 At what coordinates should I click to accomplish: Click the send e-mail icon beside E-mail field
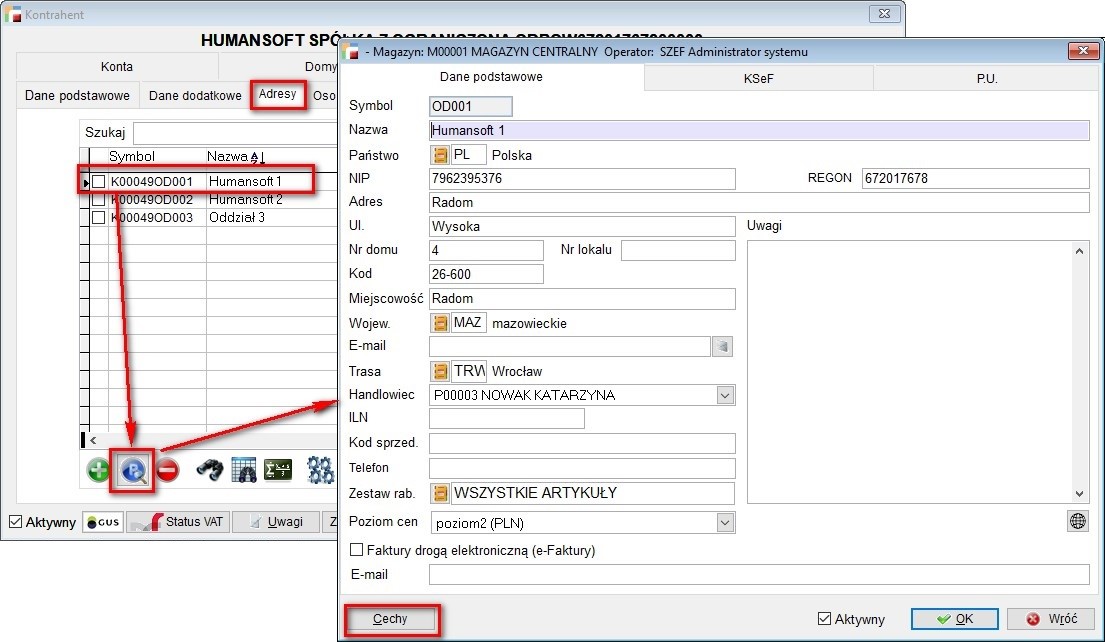tap(722, 346)
